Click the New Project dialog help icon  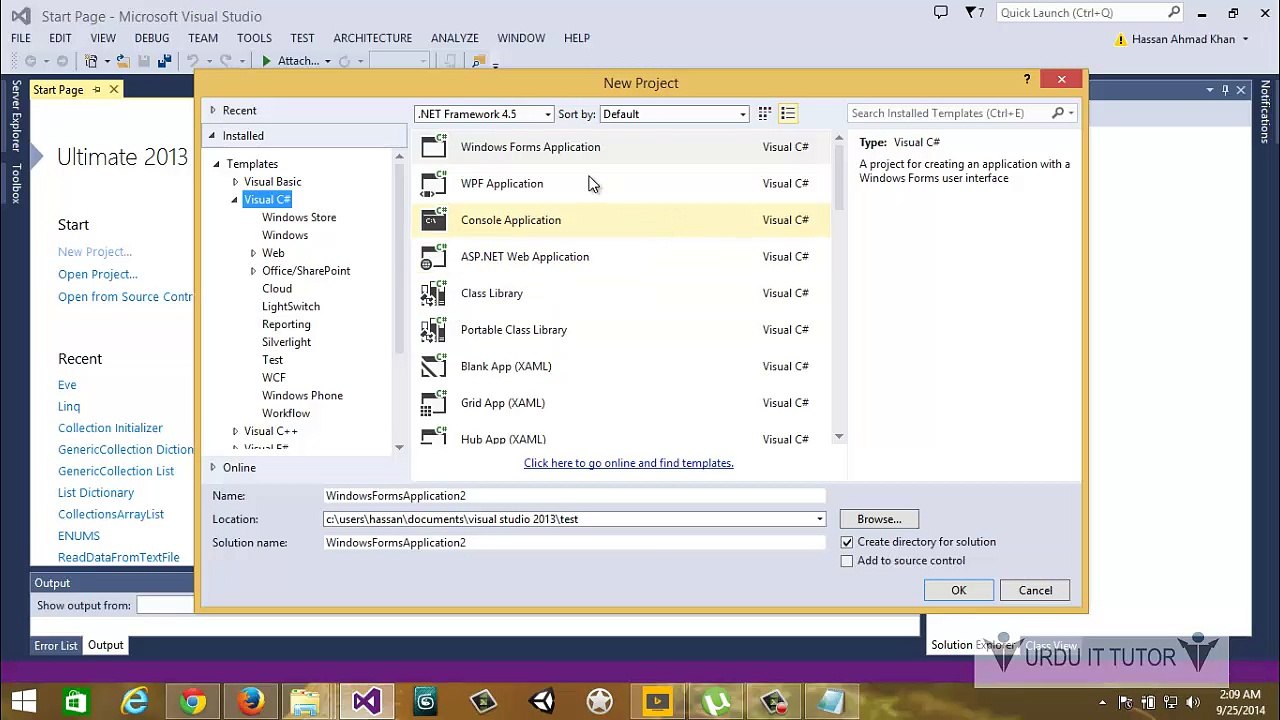[x=1027, y=80]
